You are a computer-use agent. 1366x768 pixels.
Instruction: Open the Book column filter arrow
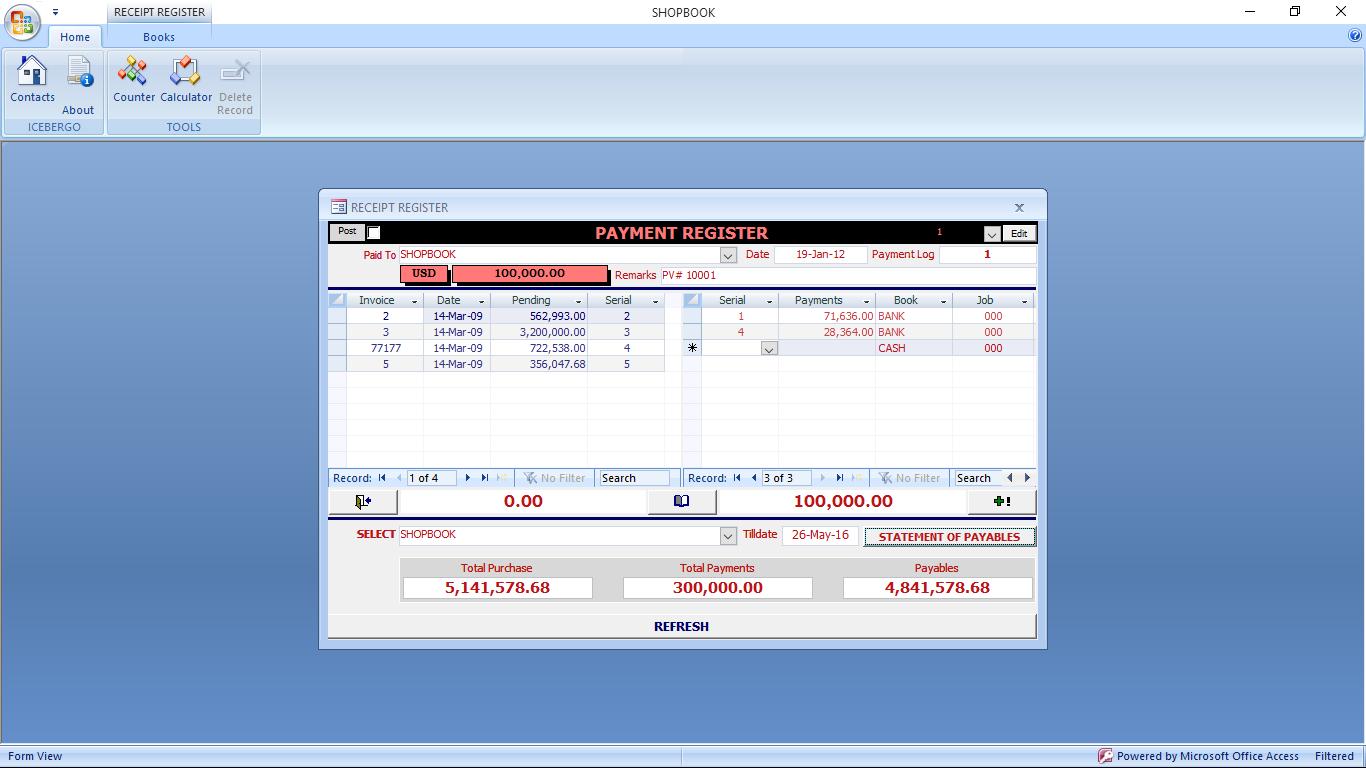point(944,301)
